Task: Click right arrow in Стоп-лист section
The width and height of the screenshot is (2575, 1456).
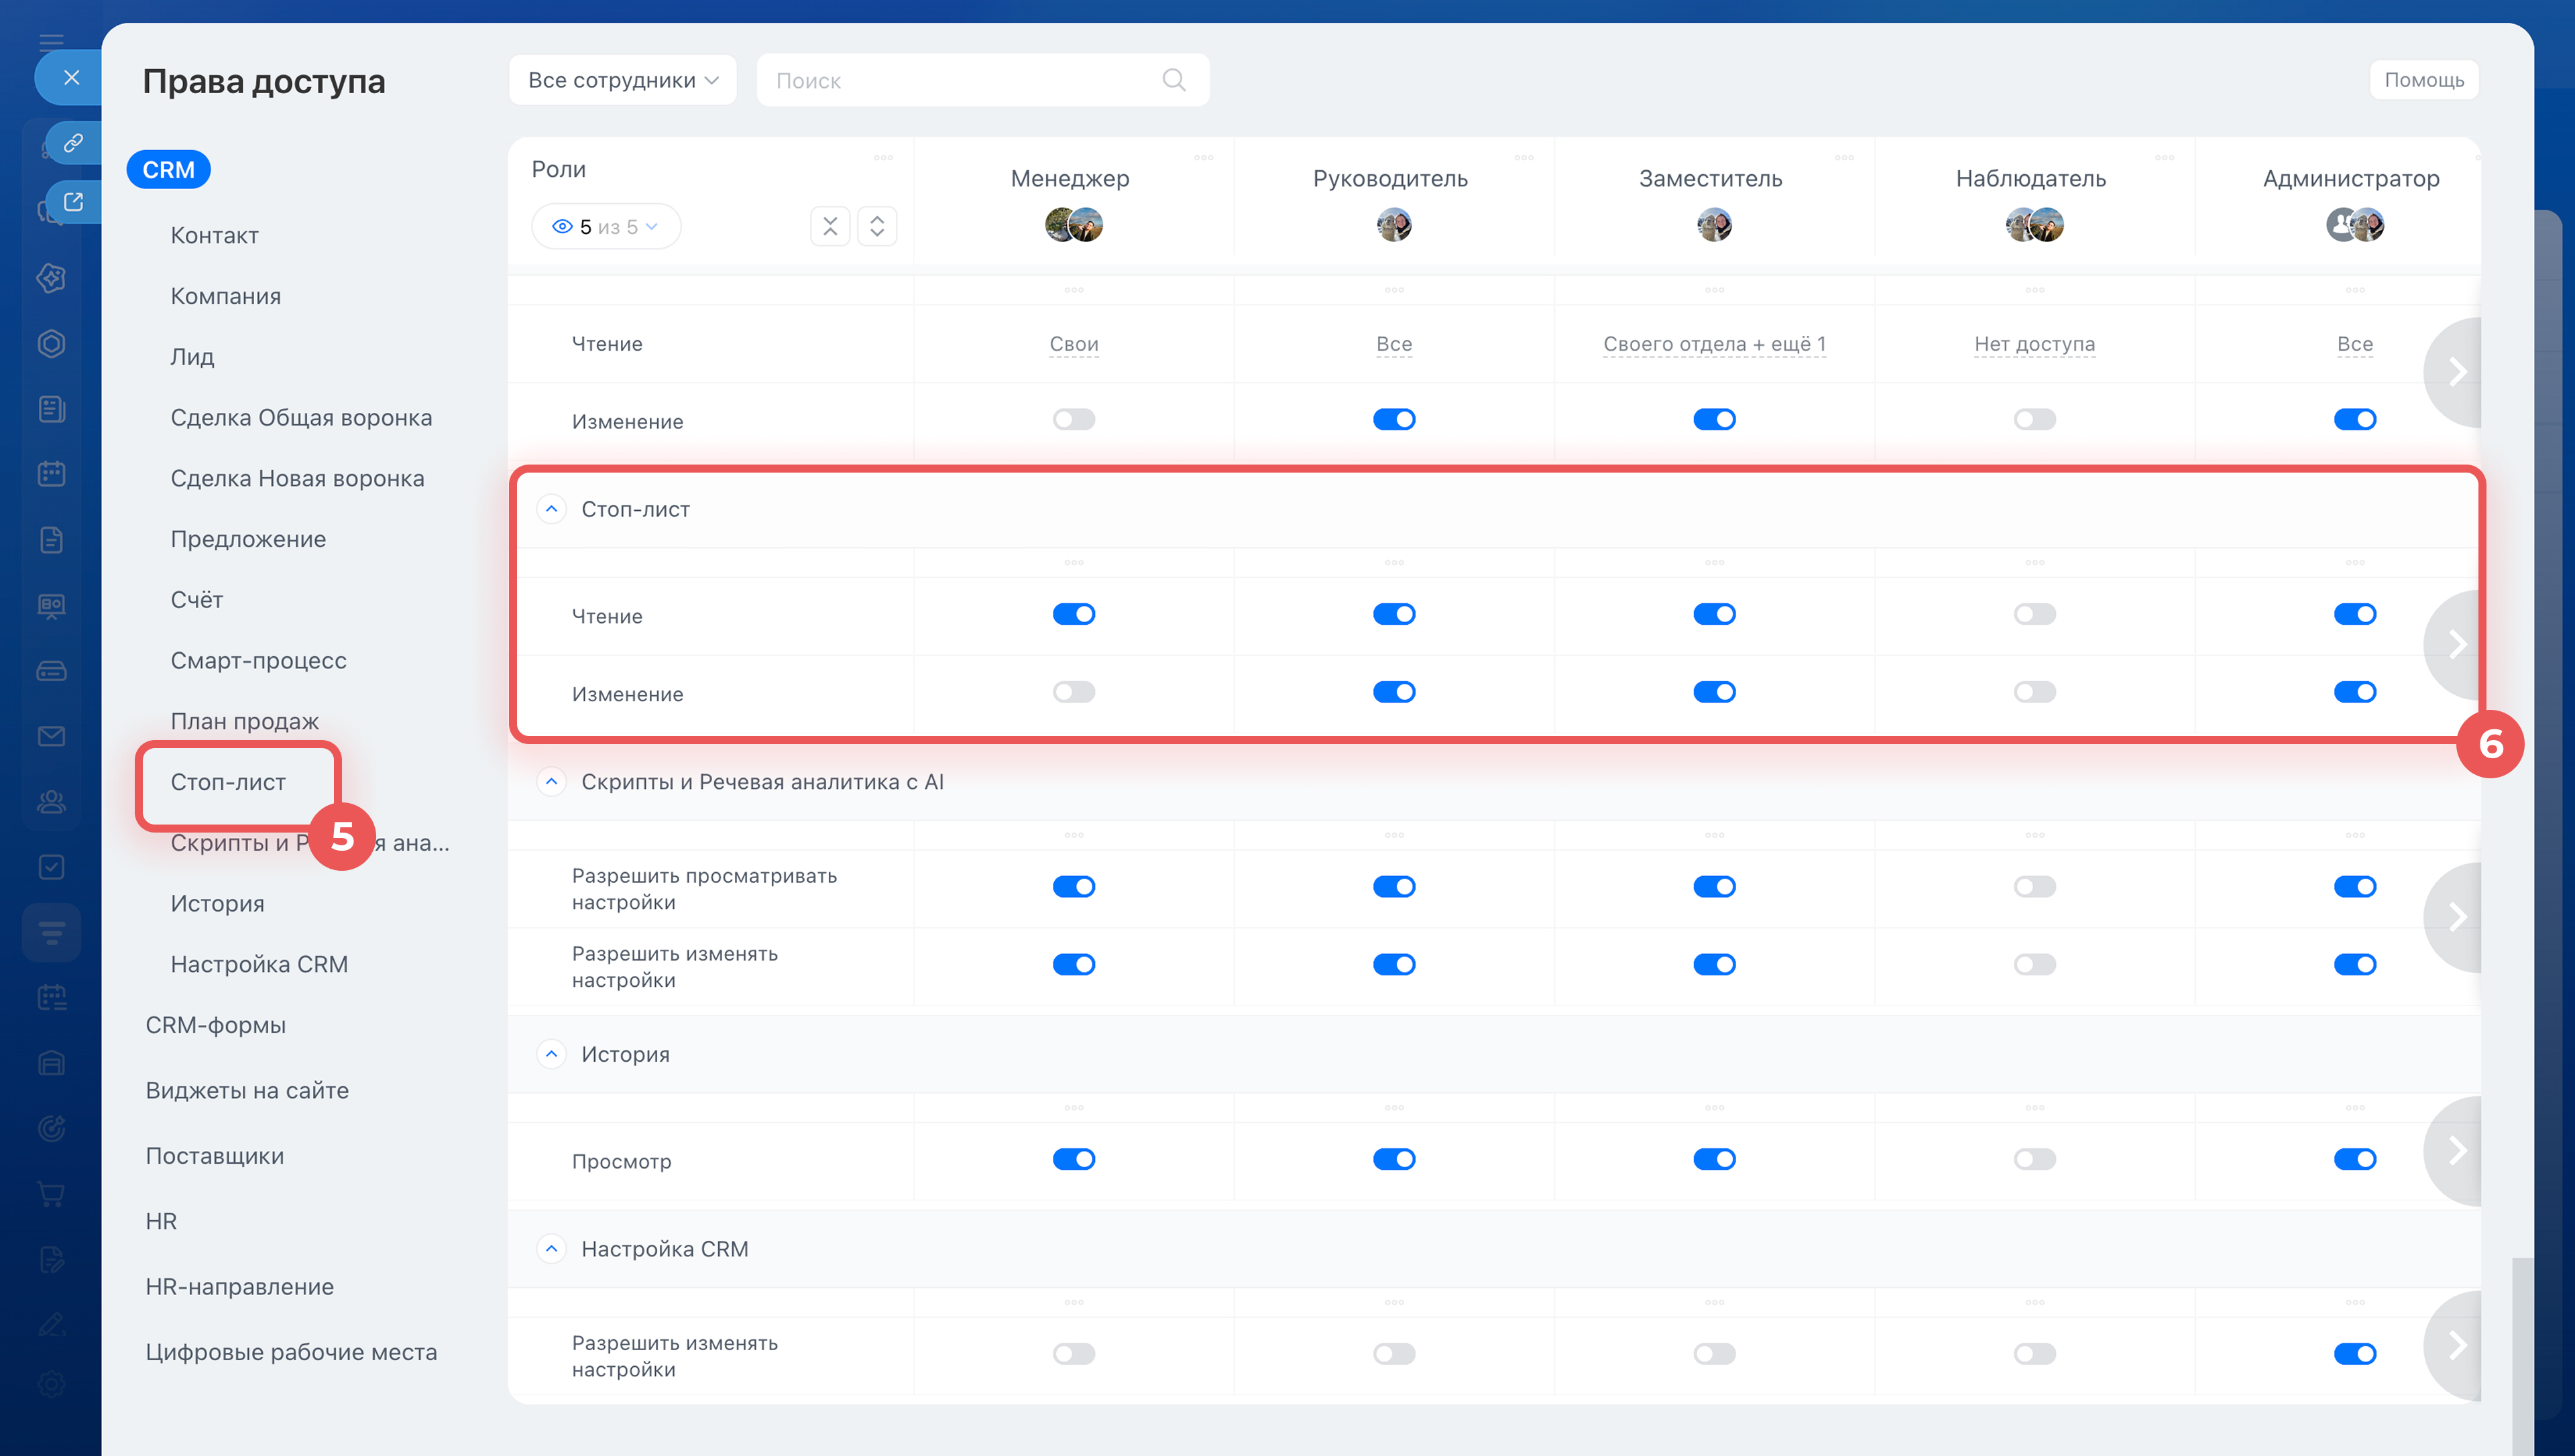Action: point(2456,644)
